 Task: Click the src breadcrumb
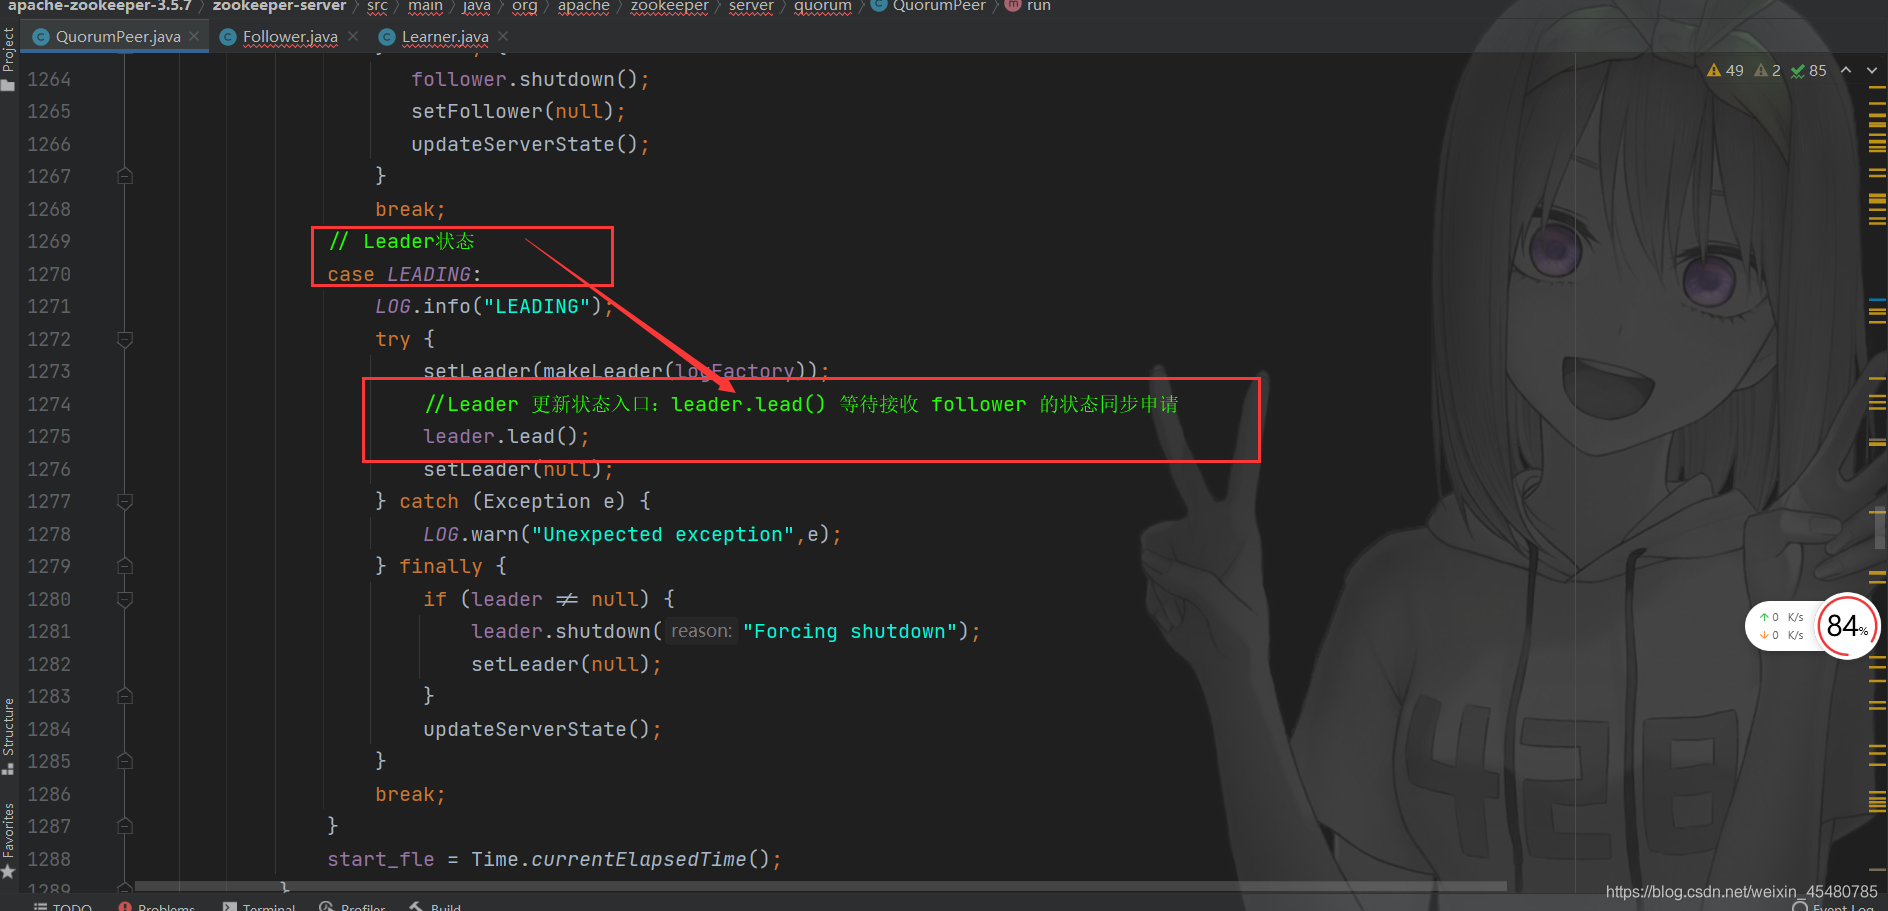[377, 6]
